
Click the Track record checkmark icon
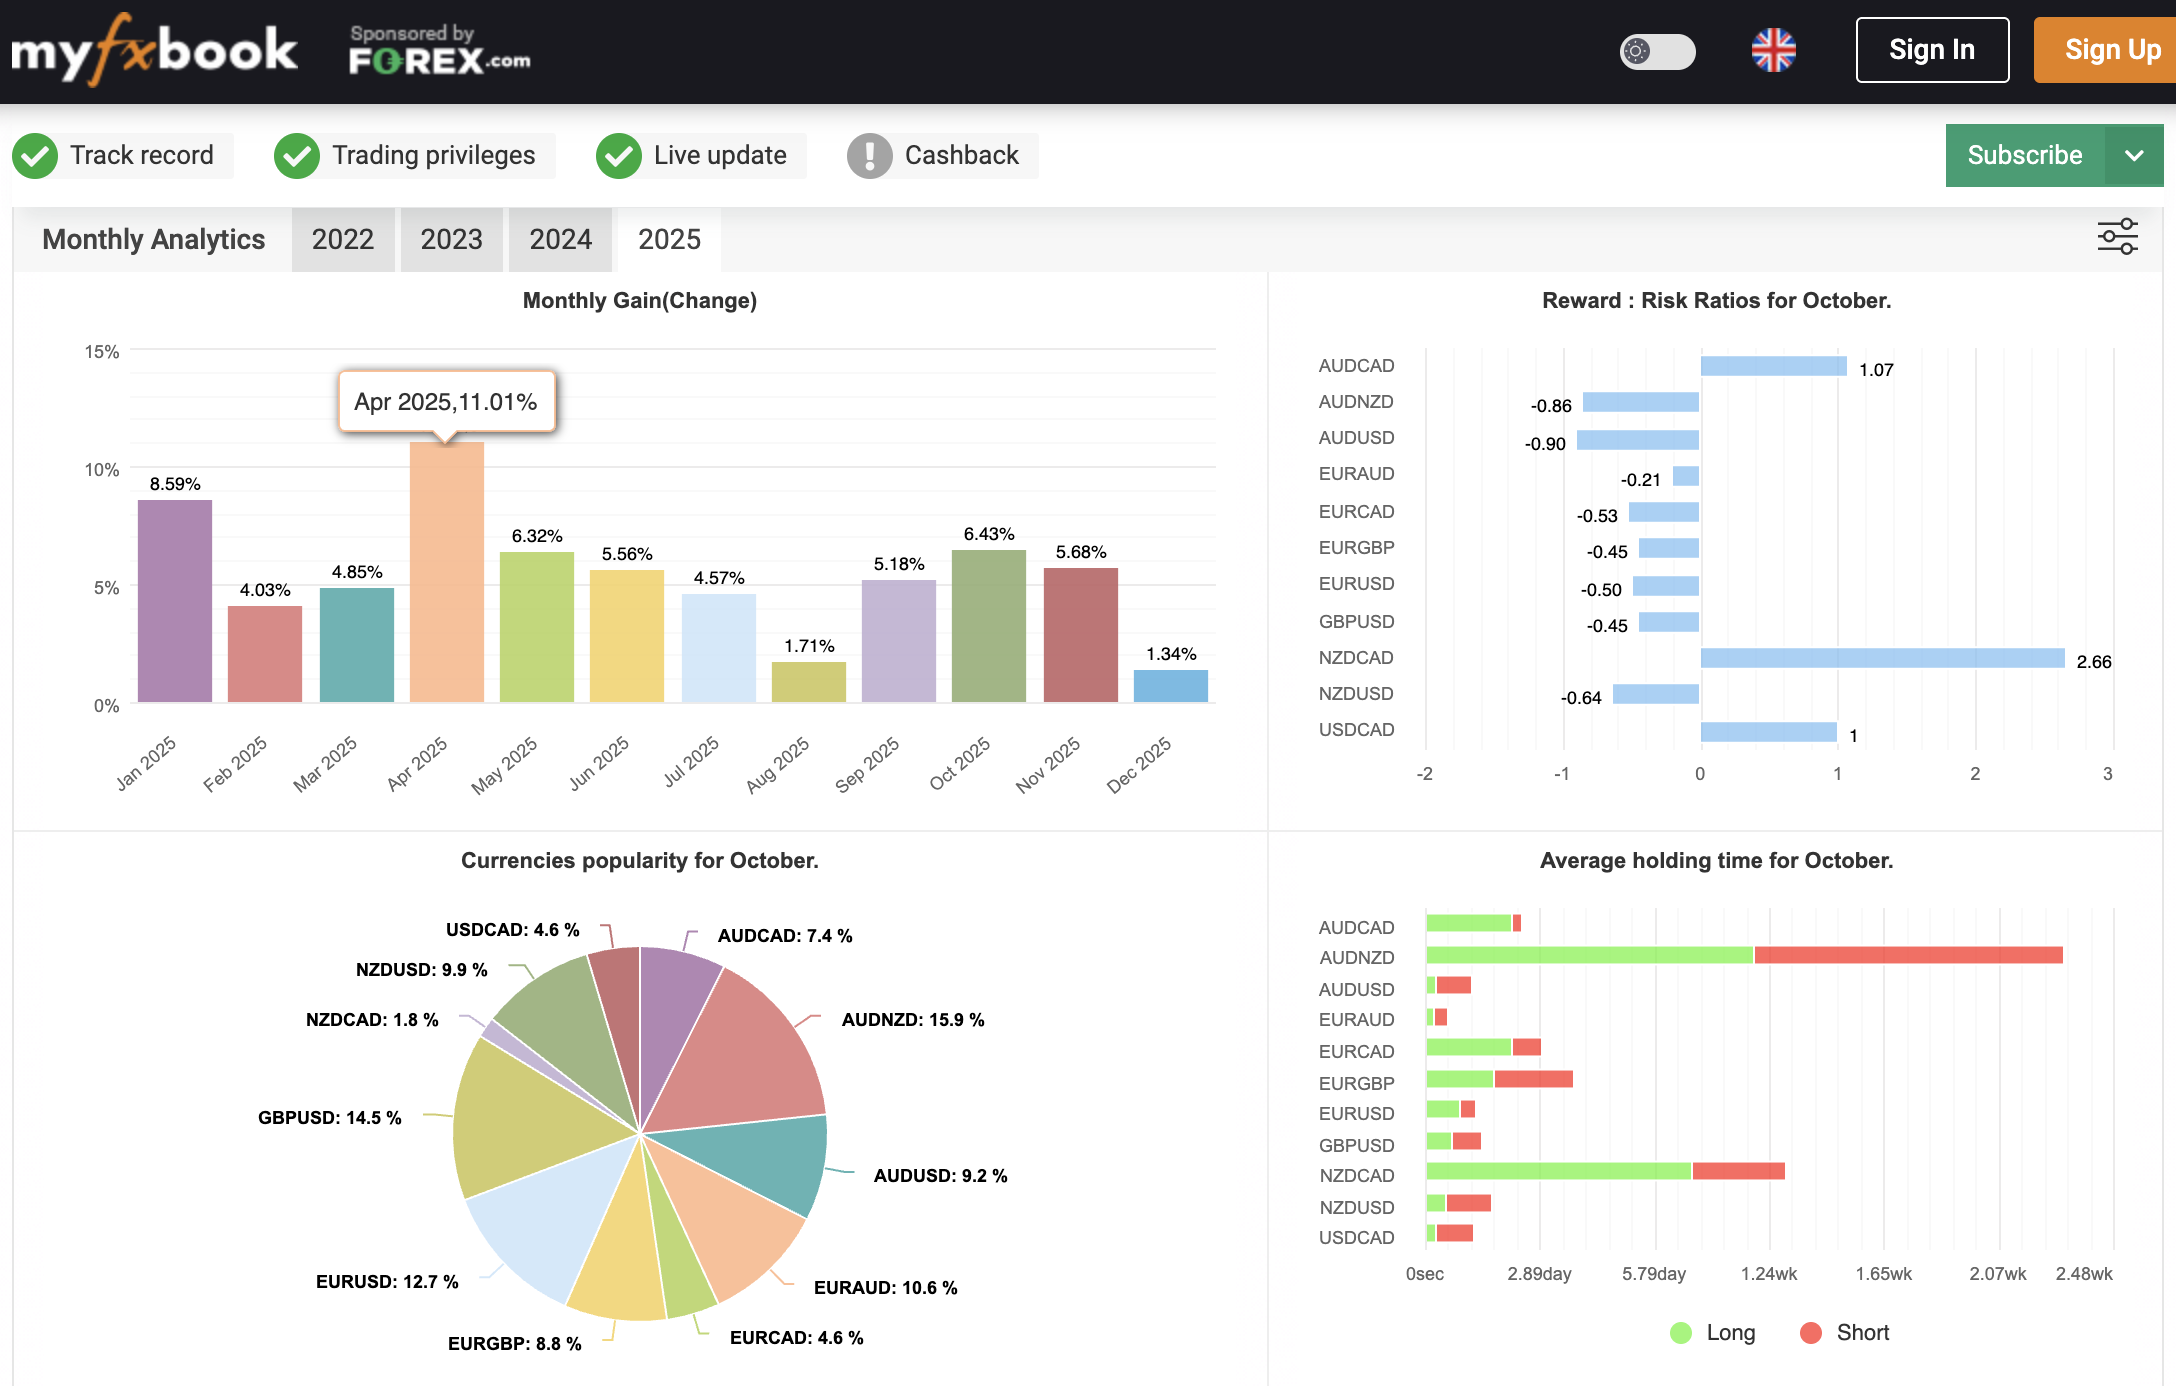[35, 155]
